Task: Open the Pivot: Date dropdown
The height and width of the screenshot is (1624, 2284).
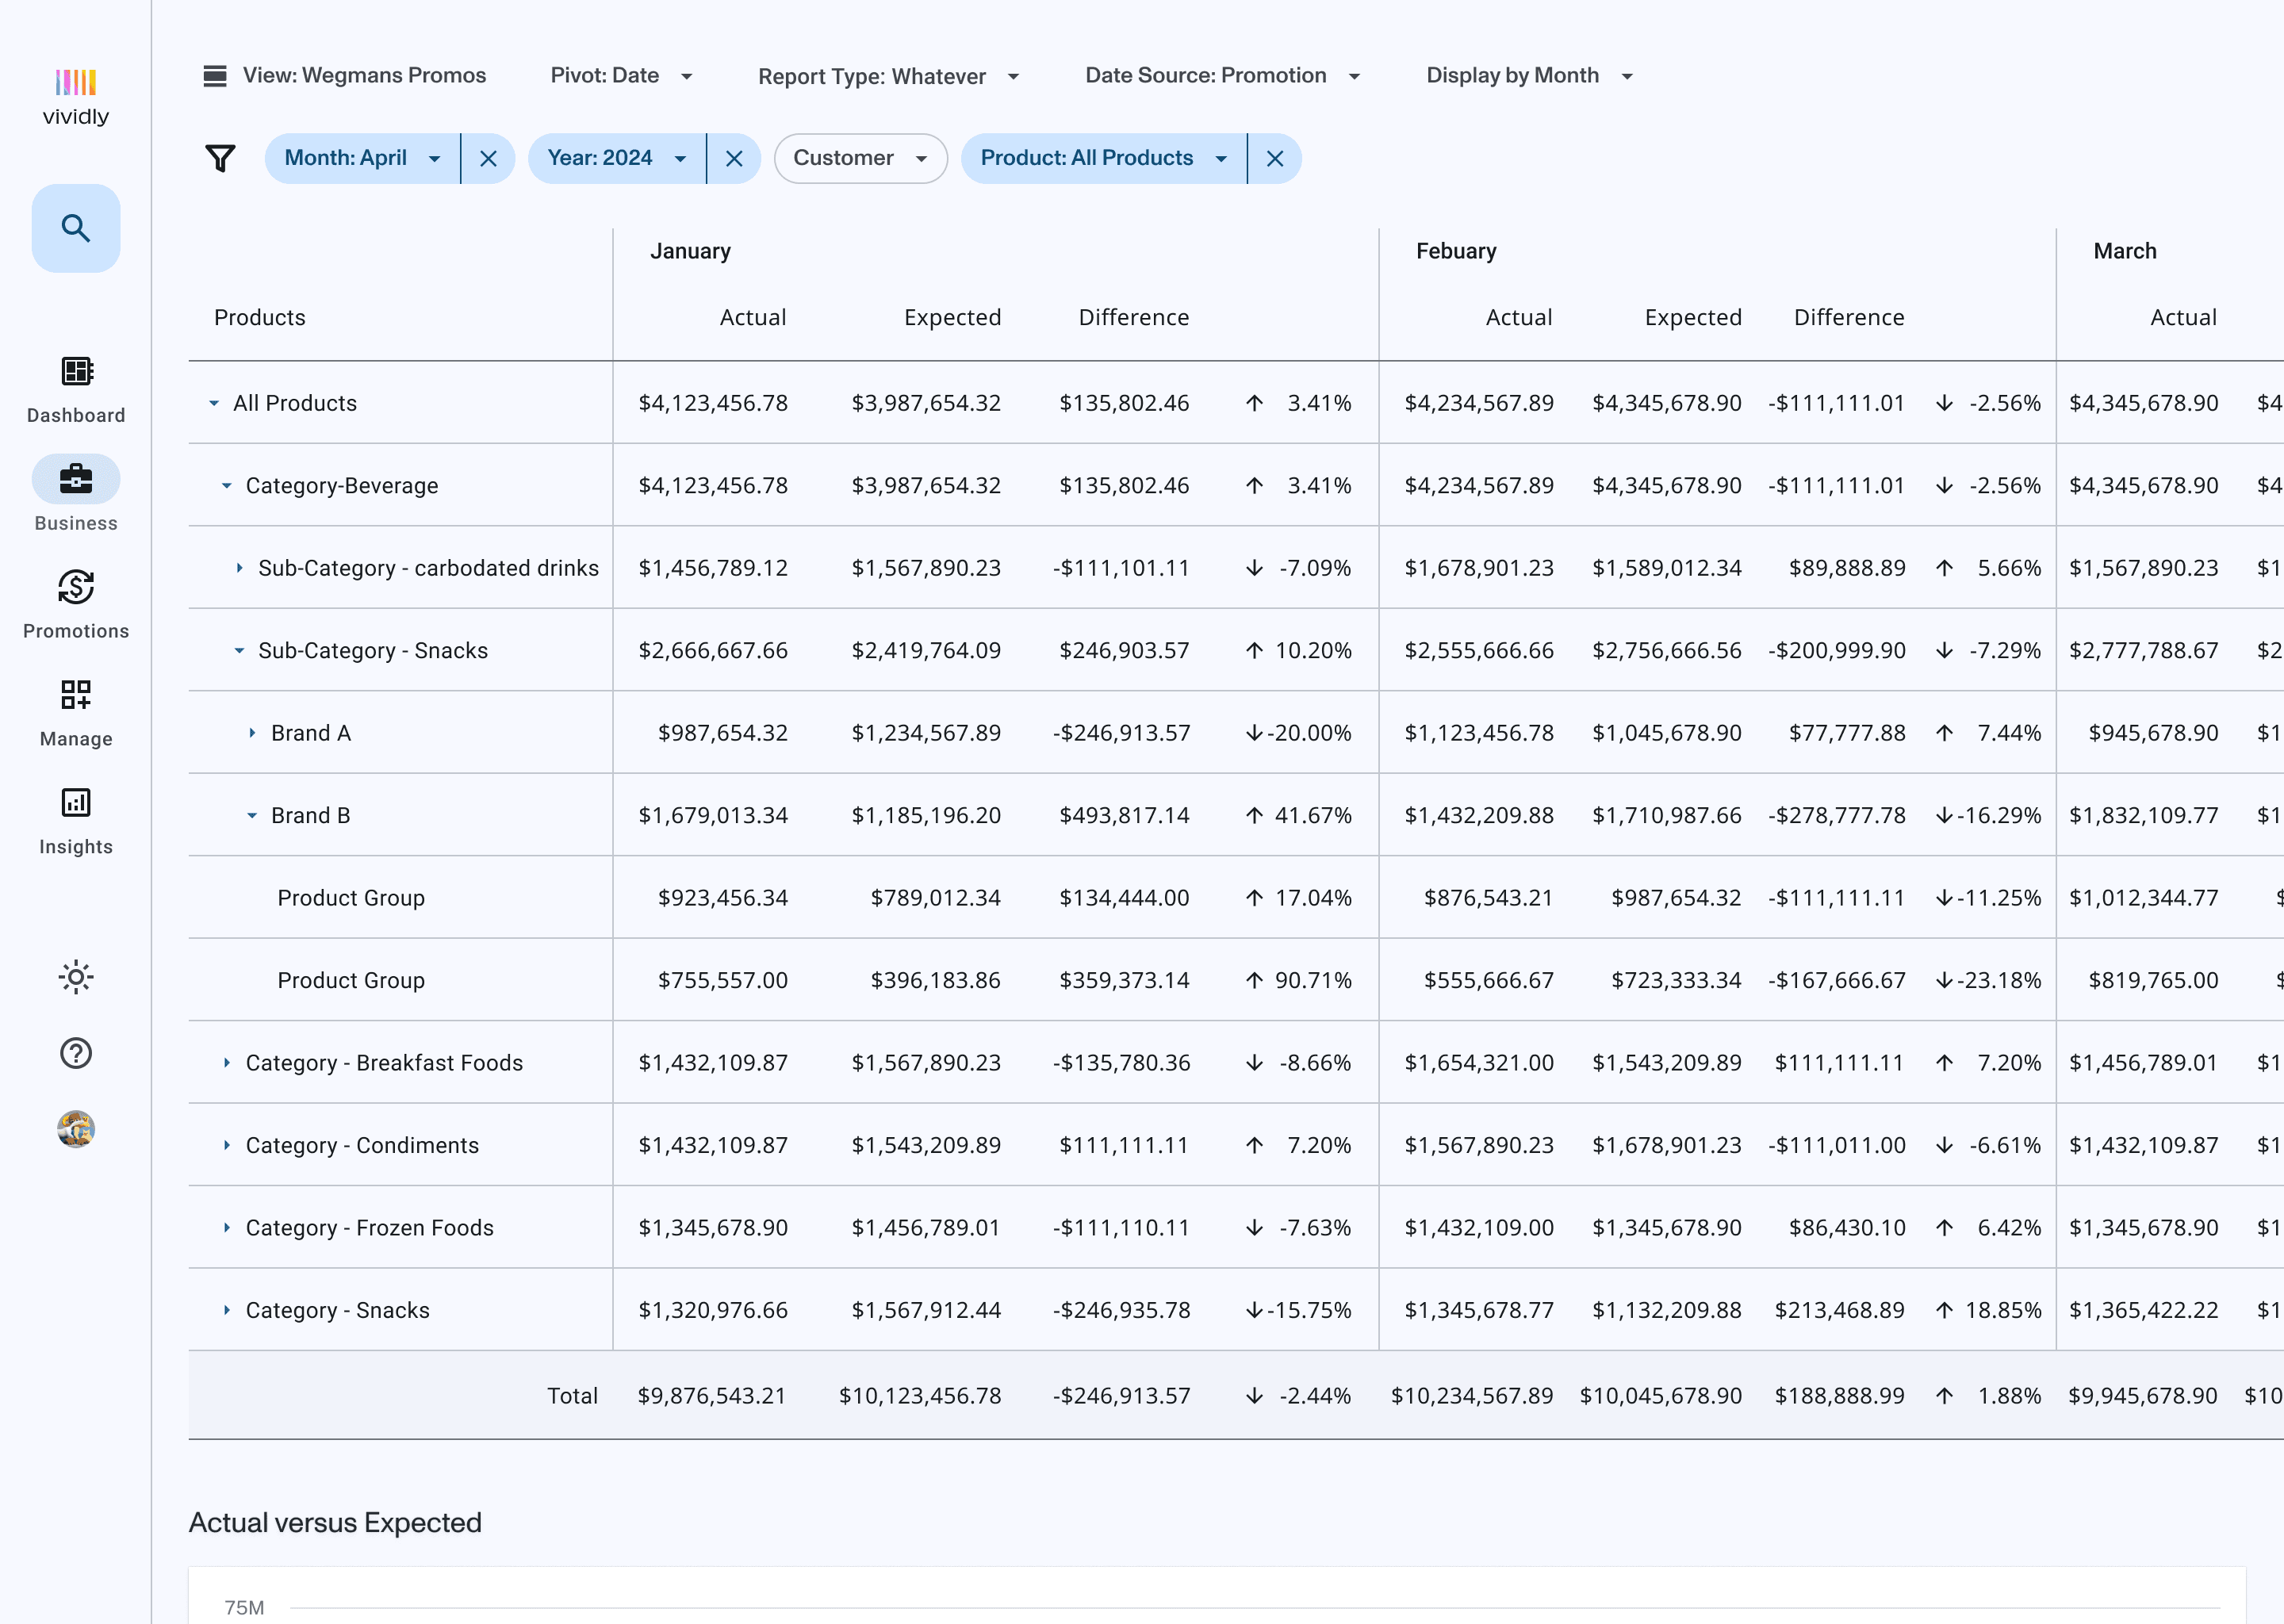Action: coord(621,76)
